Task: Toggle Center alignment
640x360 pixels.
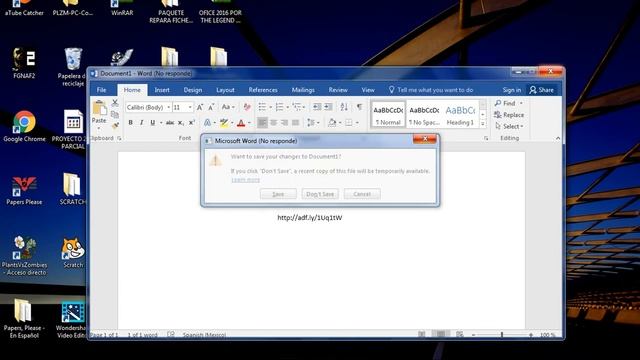Action: click(273, 122)
